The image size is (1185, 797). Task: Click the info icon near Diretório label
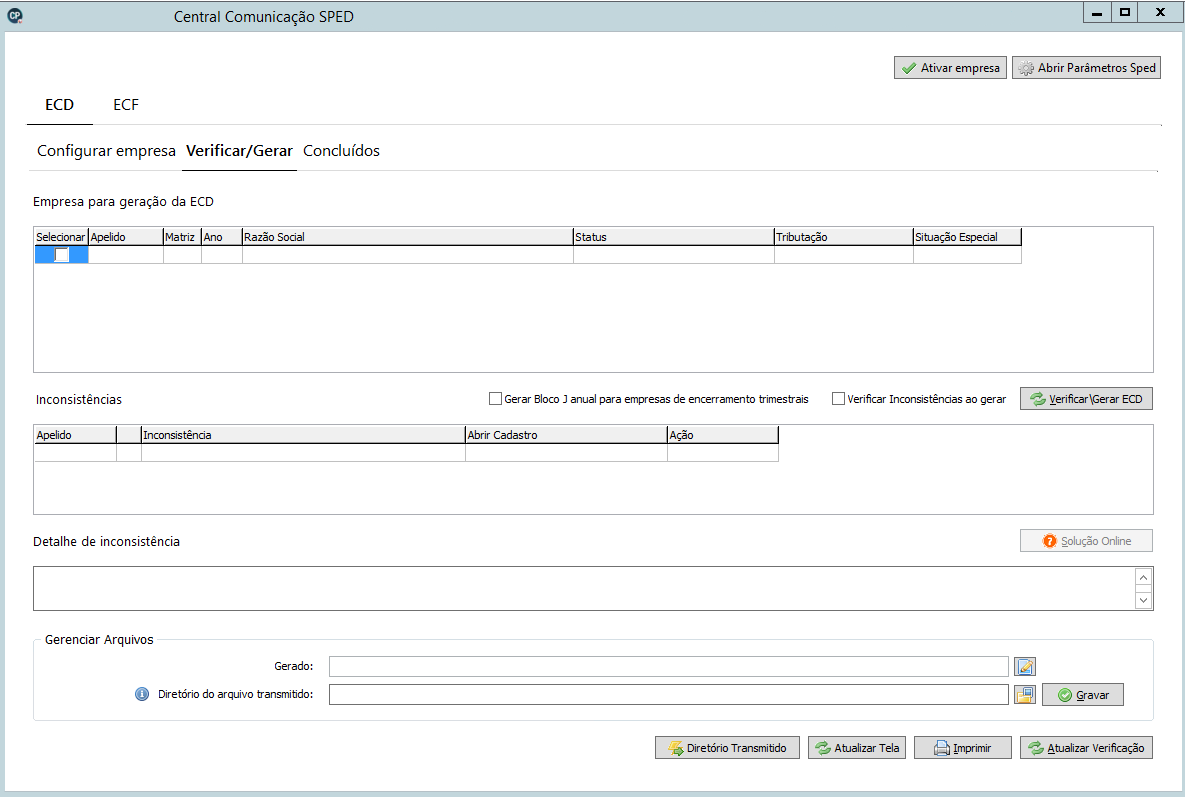click(x=142, y=694)
